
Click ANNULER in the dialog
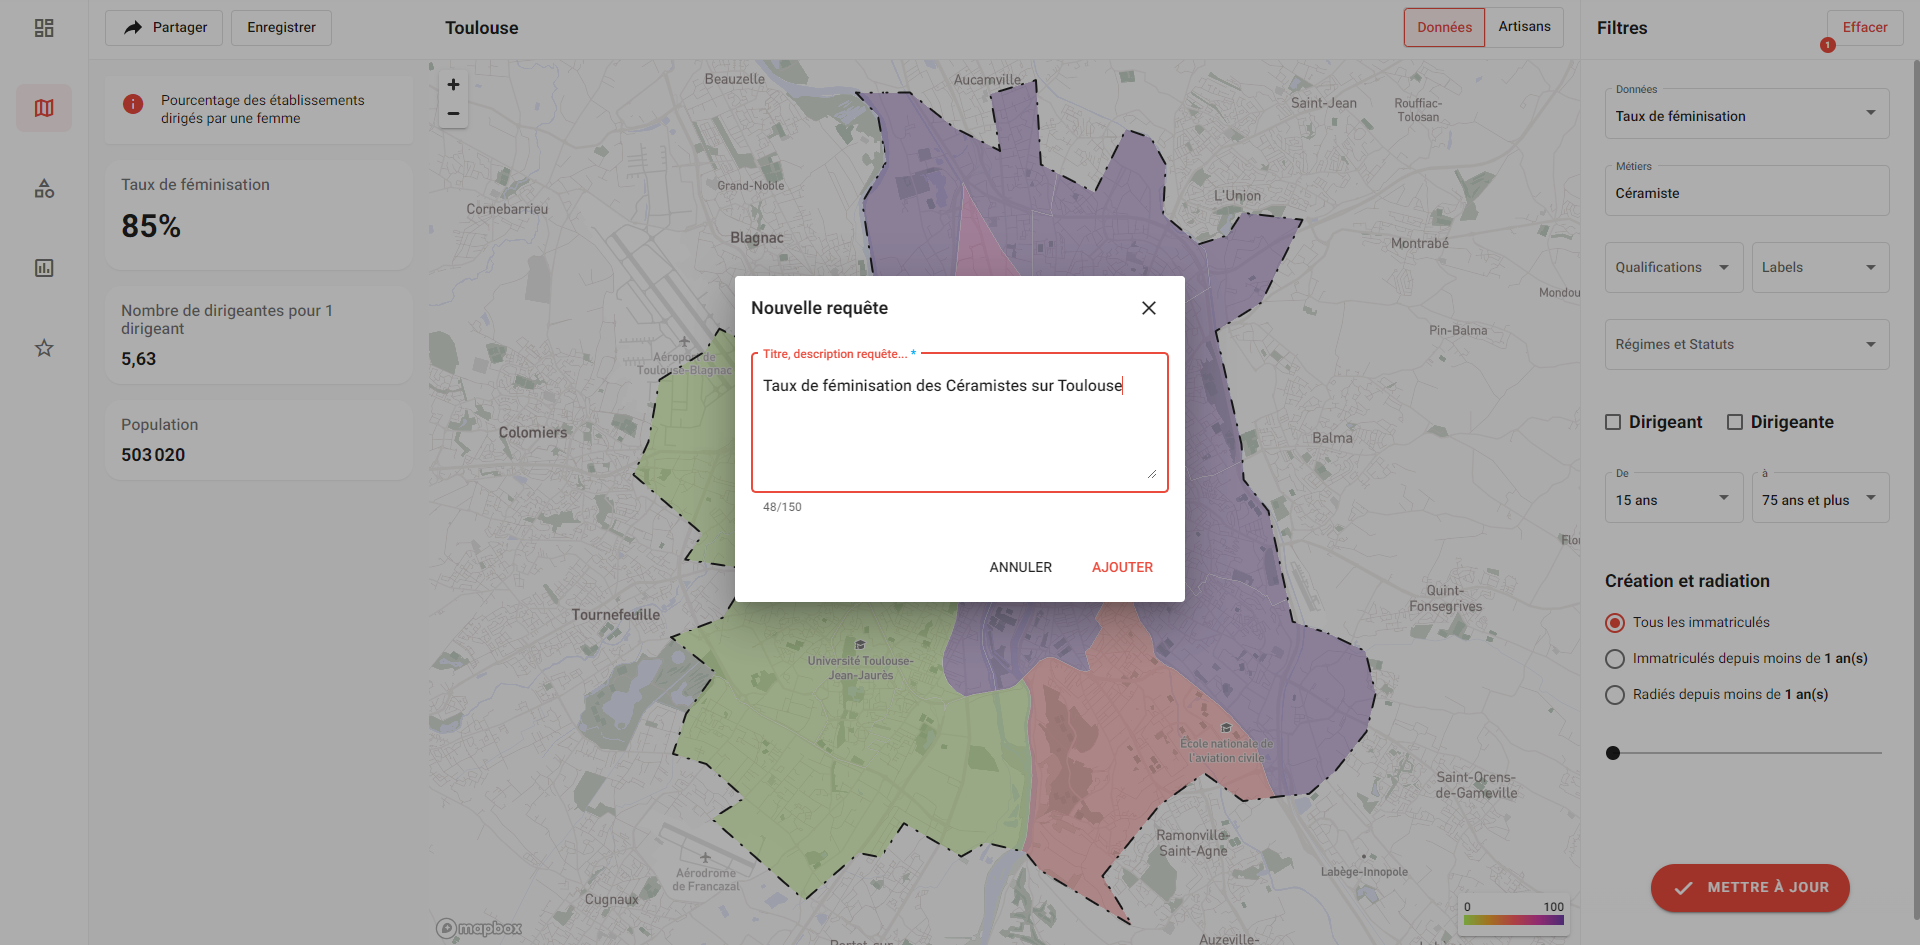(x=1020, y=567)
